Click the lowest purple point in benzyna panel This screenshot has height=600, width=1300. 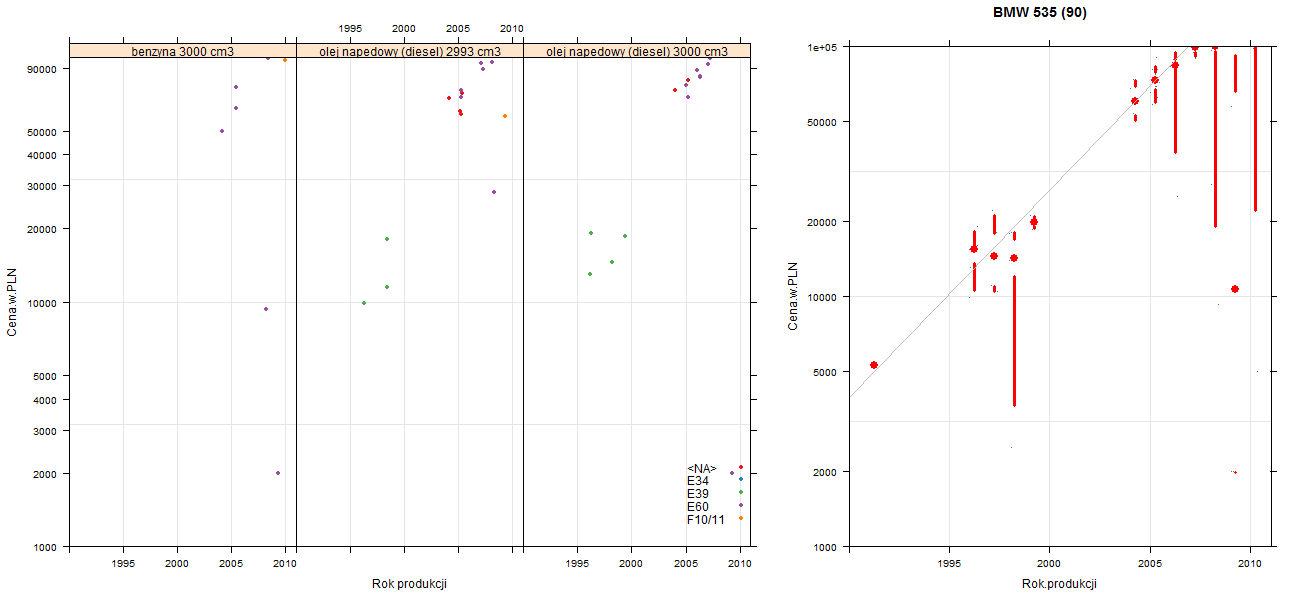(x=277, y=473)
